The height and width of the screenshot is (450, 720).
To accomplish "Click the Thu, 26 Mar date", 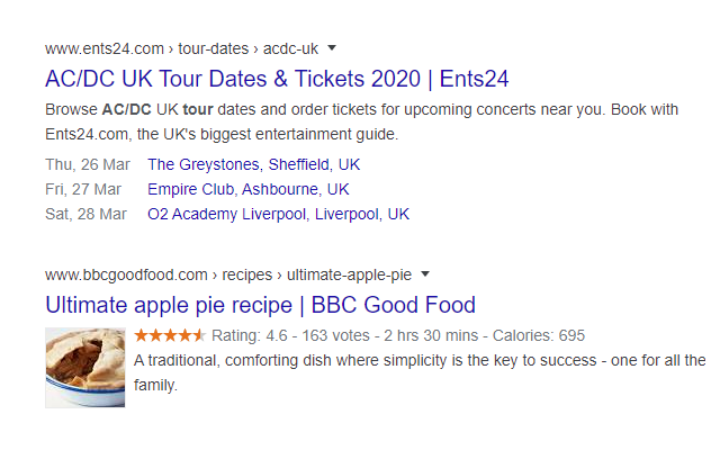I will point(87,164).
